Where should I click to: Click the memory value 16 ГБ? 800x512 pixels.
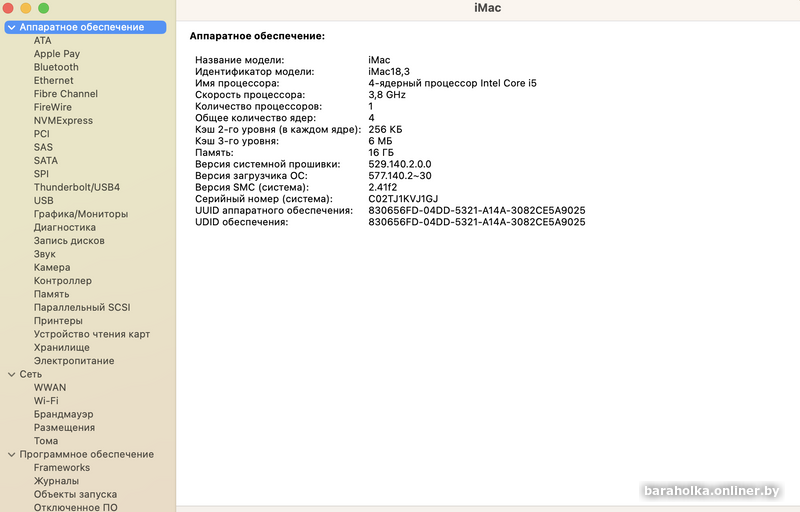click(381, 153)
